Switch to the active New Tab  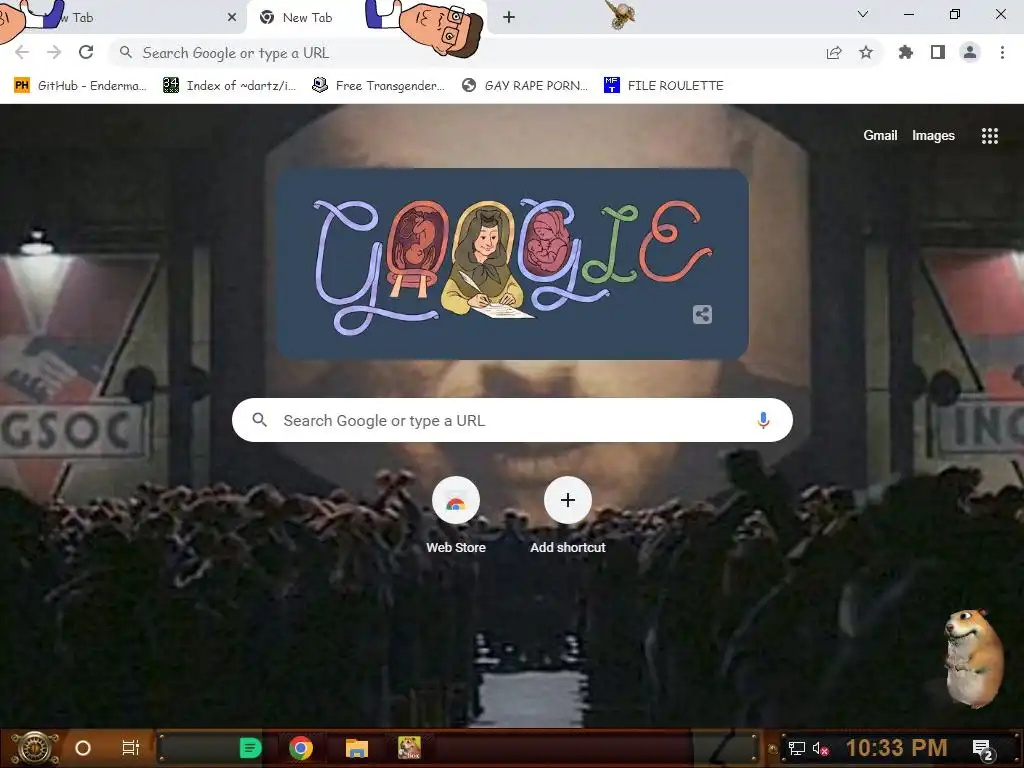pyautogui.click(x=307, y=18)
